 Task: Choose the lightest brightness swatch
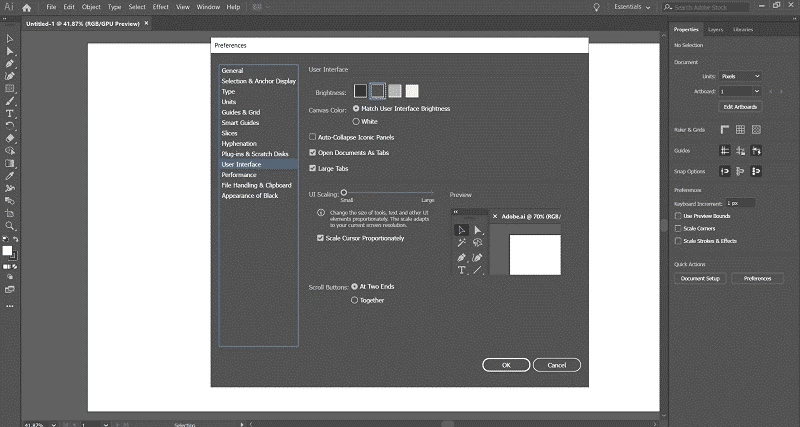point(412,91)
